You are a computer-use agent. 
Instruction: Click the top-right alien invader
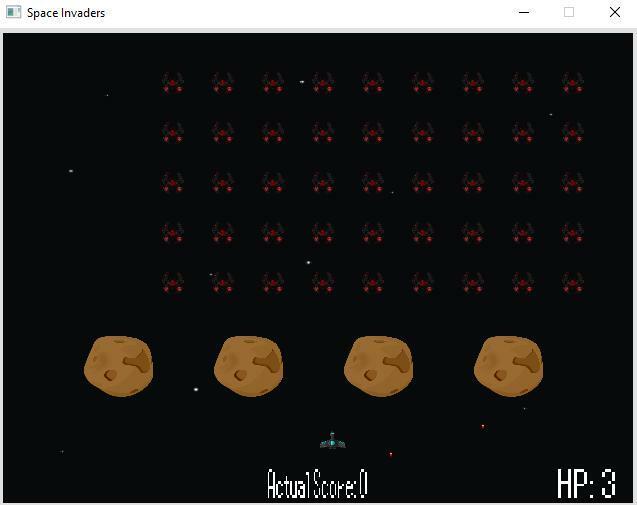pyautogui.click(x=573, y=83)
